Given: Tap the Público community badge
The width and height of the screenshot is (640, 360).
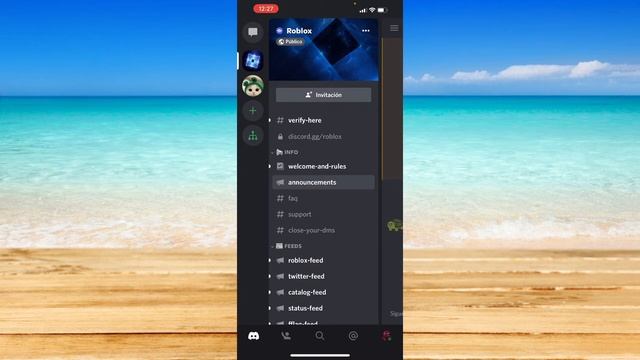Looking at the screenshot, I should 290,42.
